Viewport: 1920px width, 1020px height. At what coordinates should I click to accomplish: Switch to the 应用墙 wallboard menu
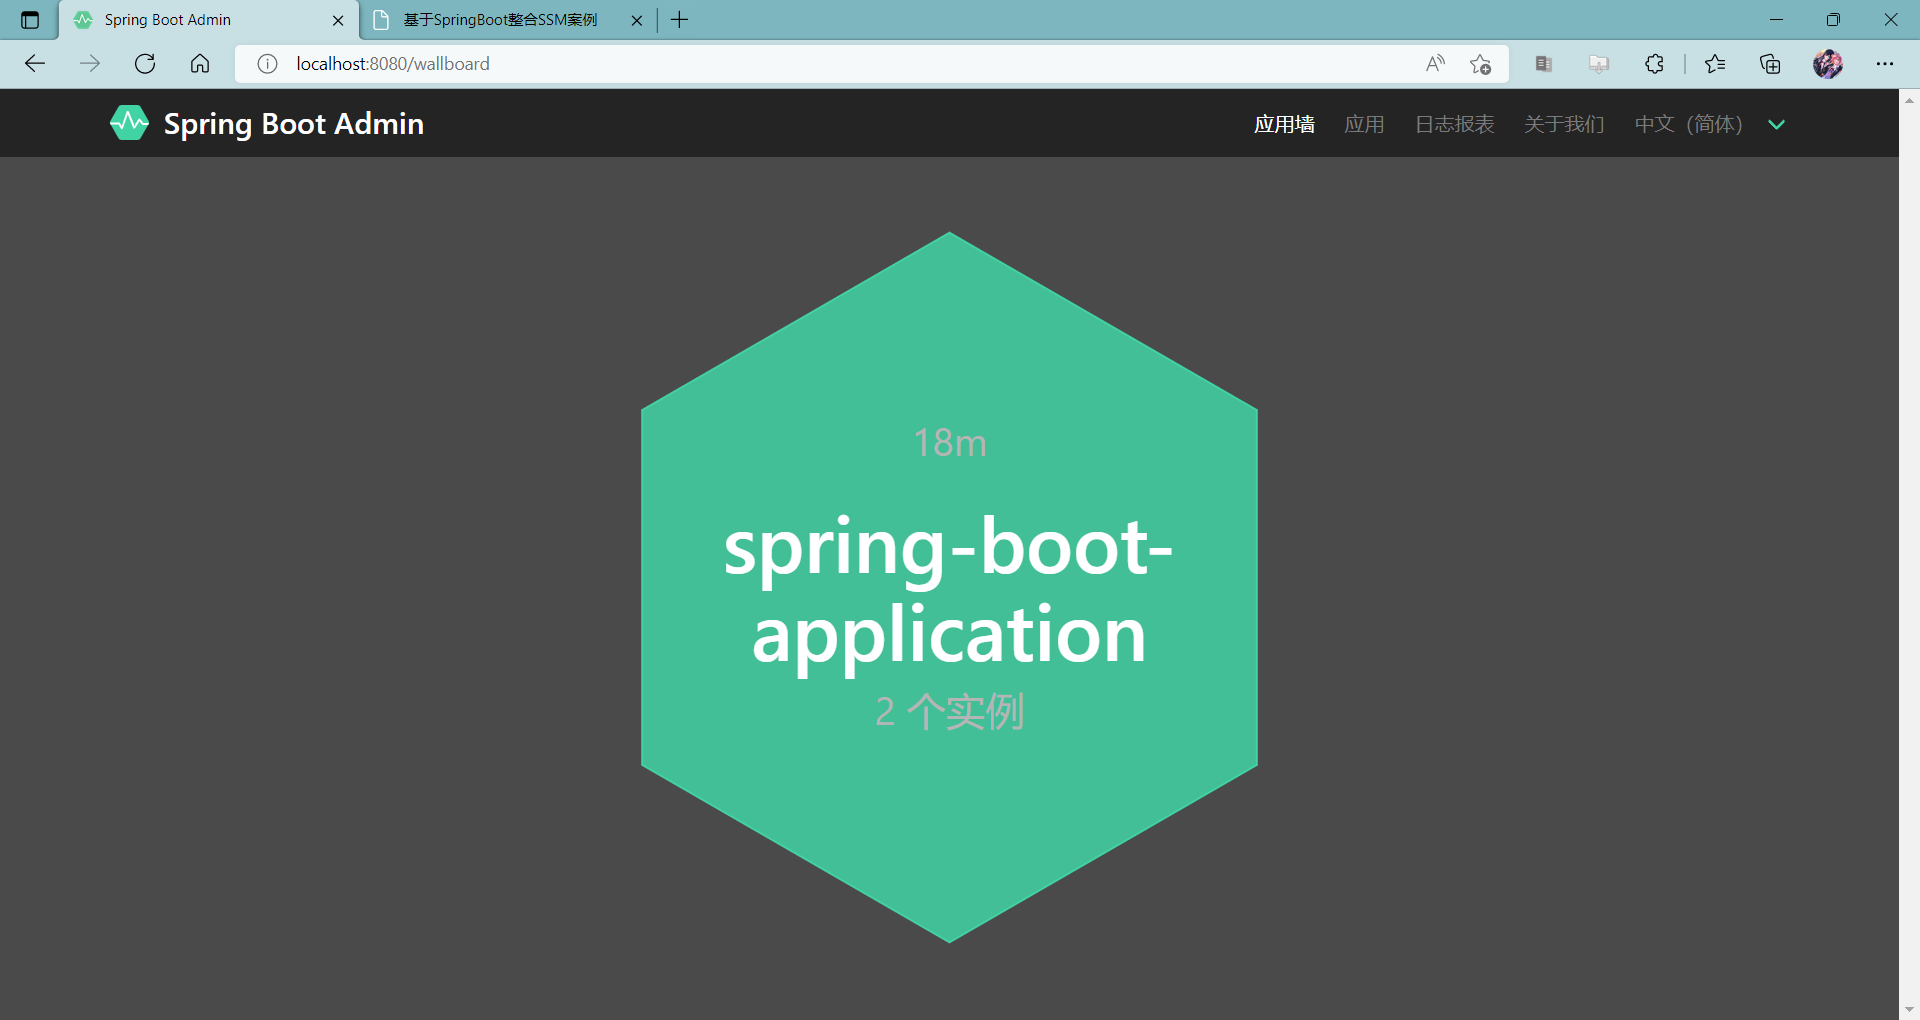[1284, 124]
